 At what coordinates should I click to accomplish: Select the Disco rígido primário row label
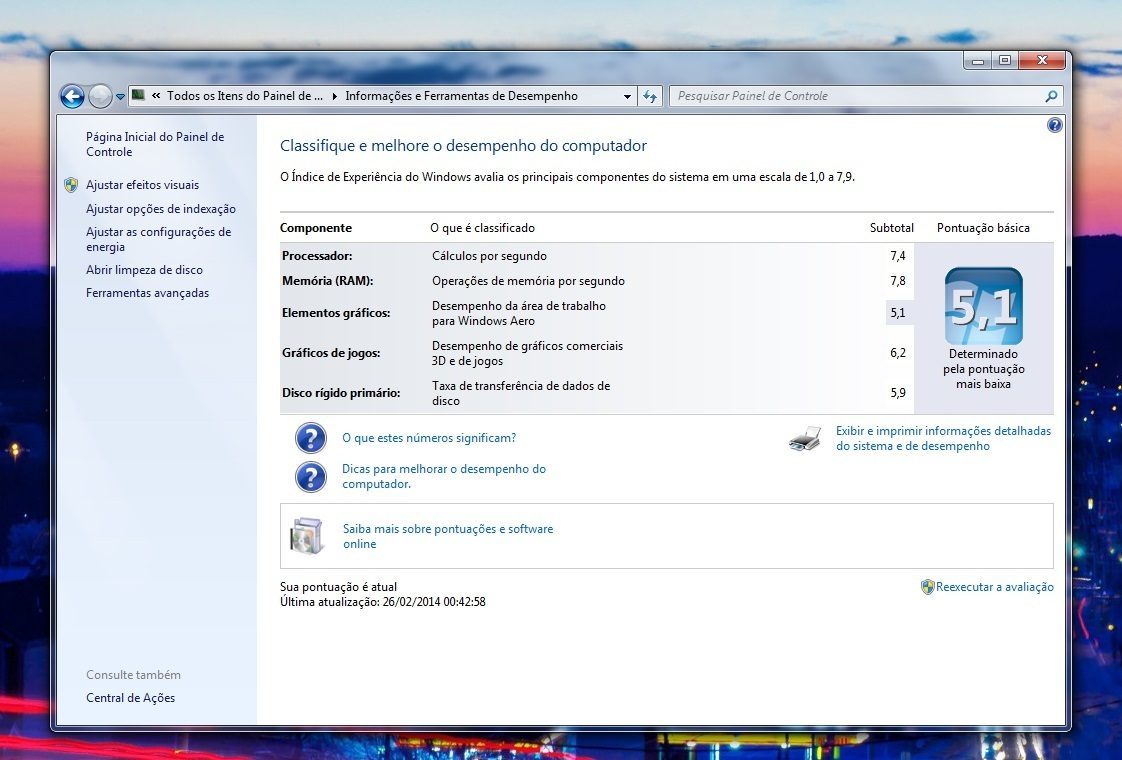click(341, 393)
